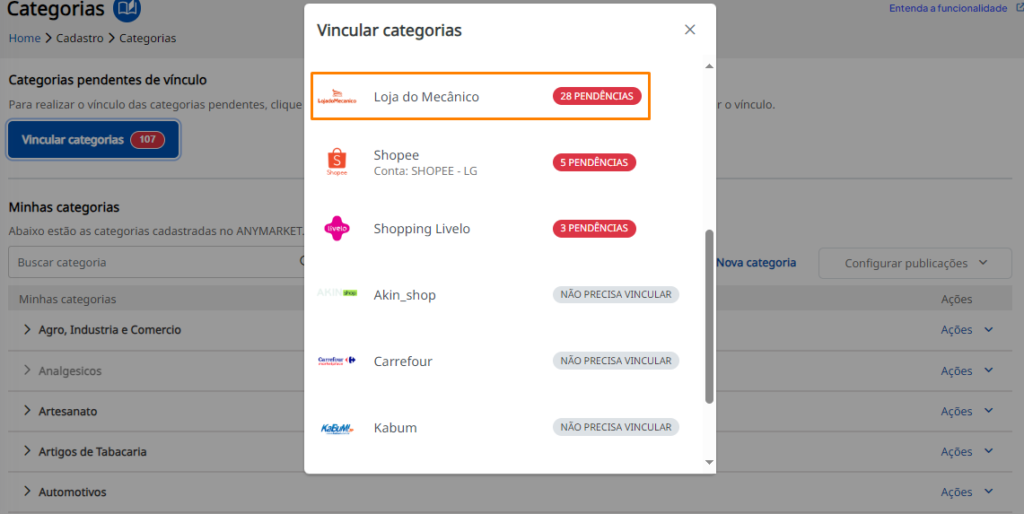
Task: Open the Configurar publicações dropdown
Action: [x=915, y=263]
